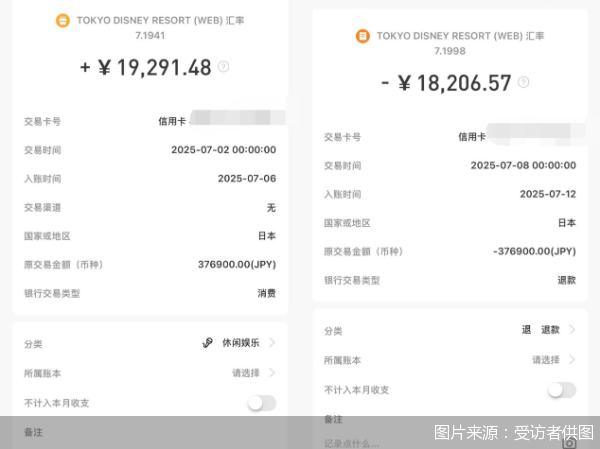
Task: Click 日本 country value in right panel
Action: (567, 223)
